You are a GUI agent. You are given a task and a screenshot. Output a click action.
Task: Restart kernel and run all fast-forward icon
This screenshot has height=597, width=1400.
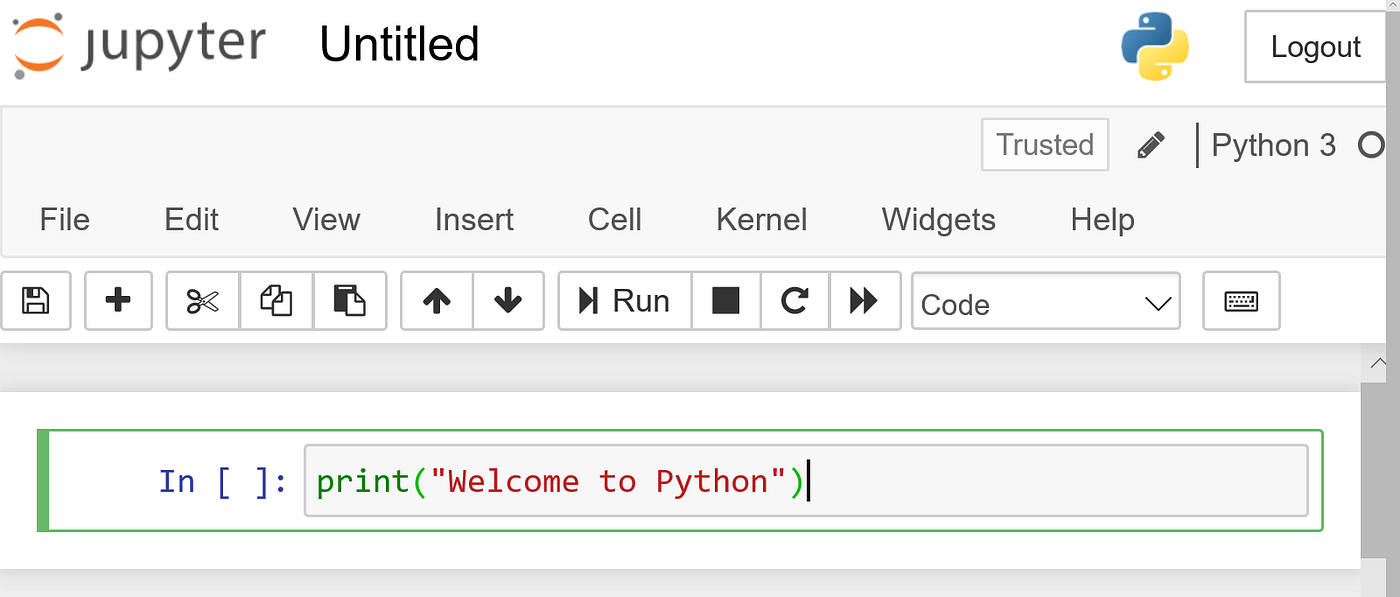863,300
